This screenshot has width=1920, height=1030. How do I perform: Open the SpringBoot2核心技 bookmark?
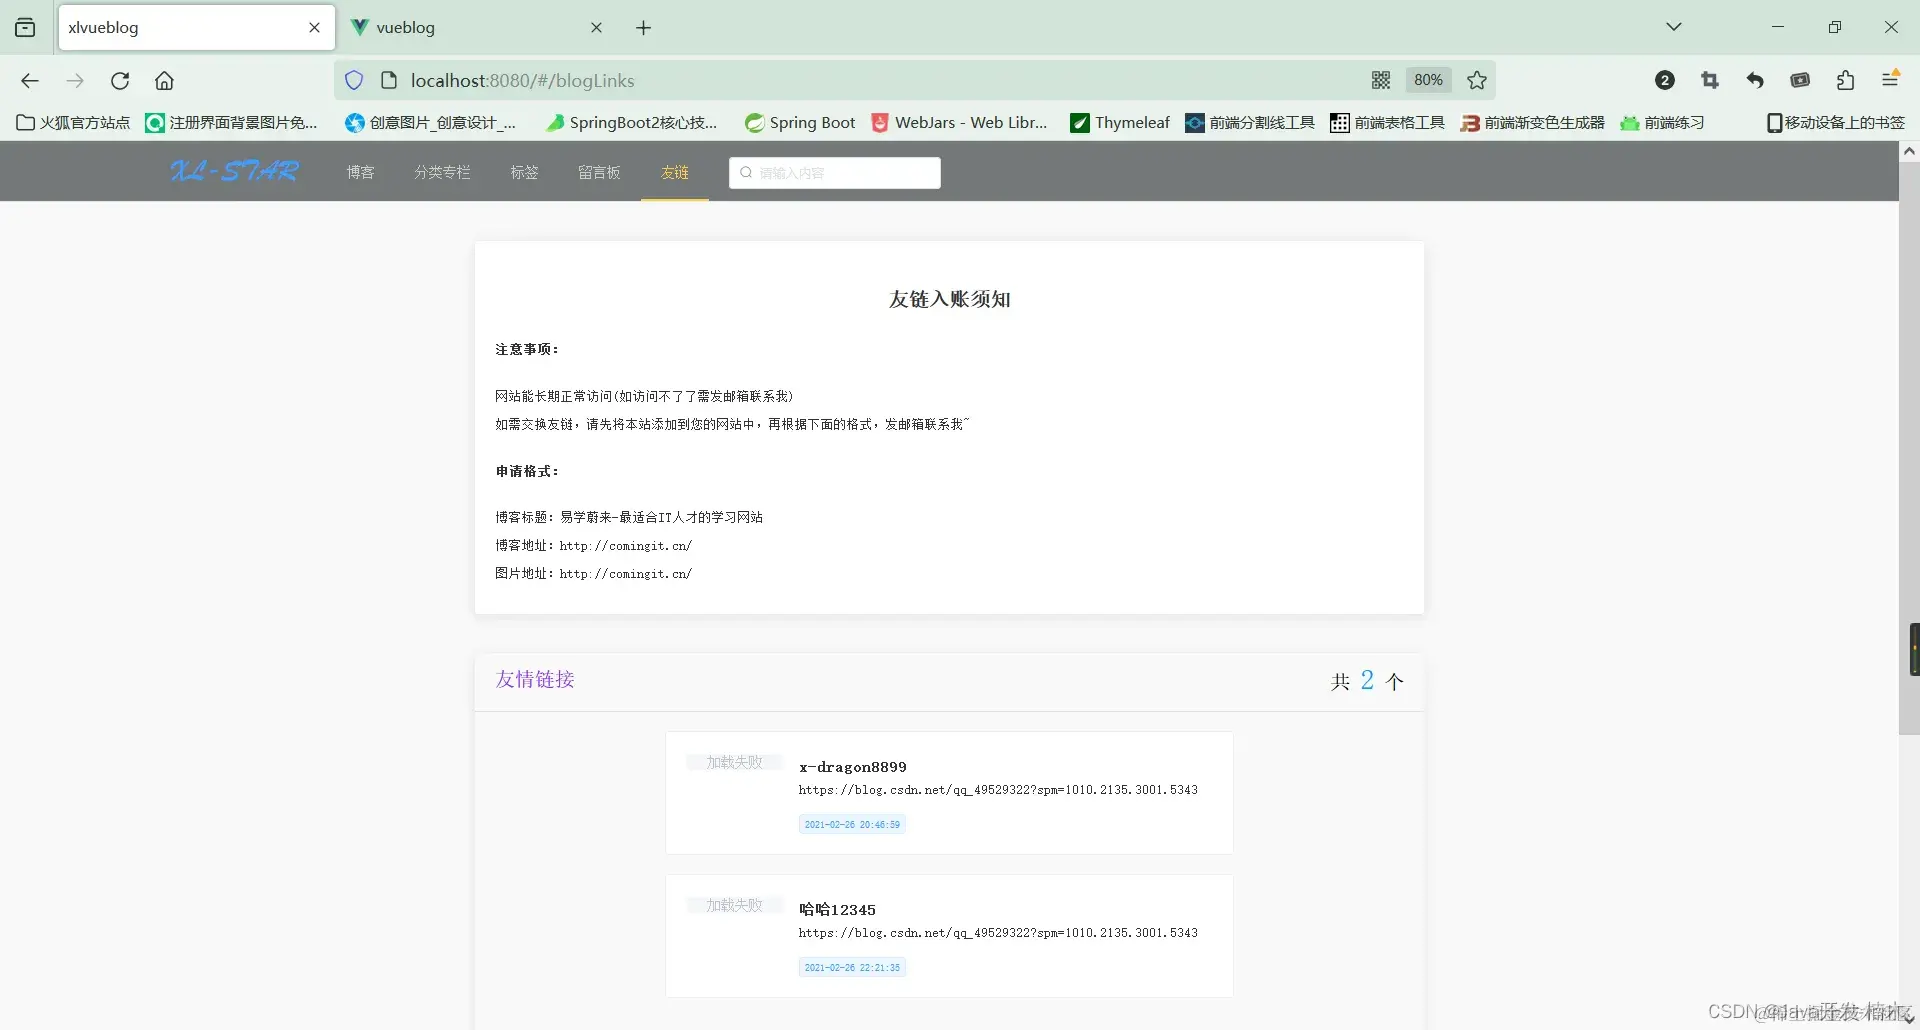click(632, 122)
